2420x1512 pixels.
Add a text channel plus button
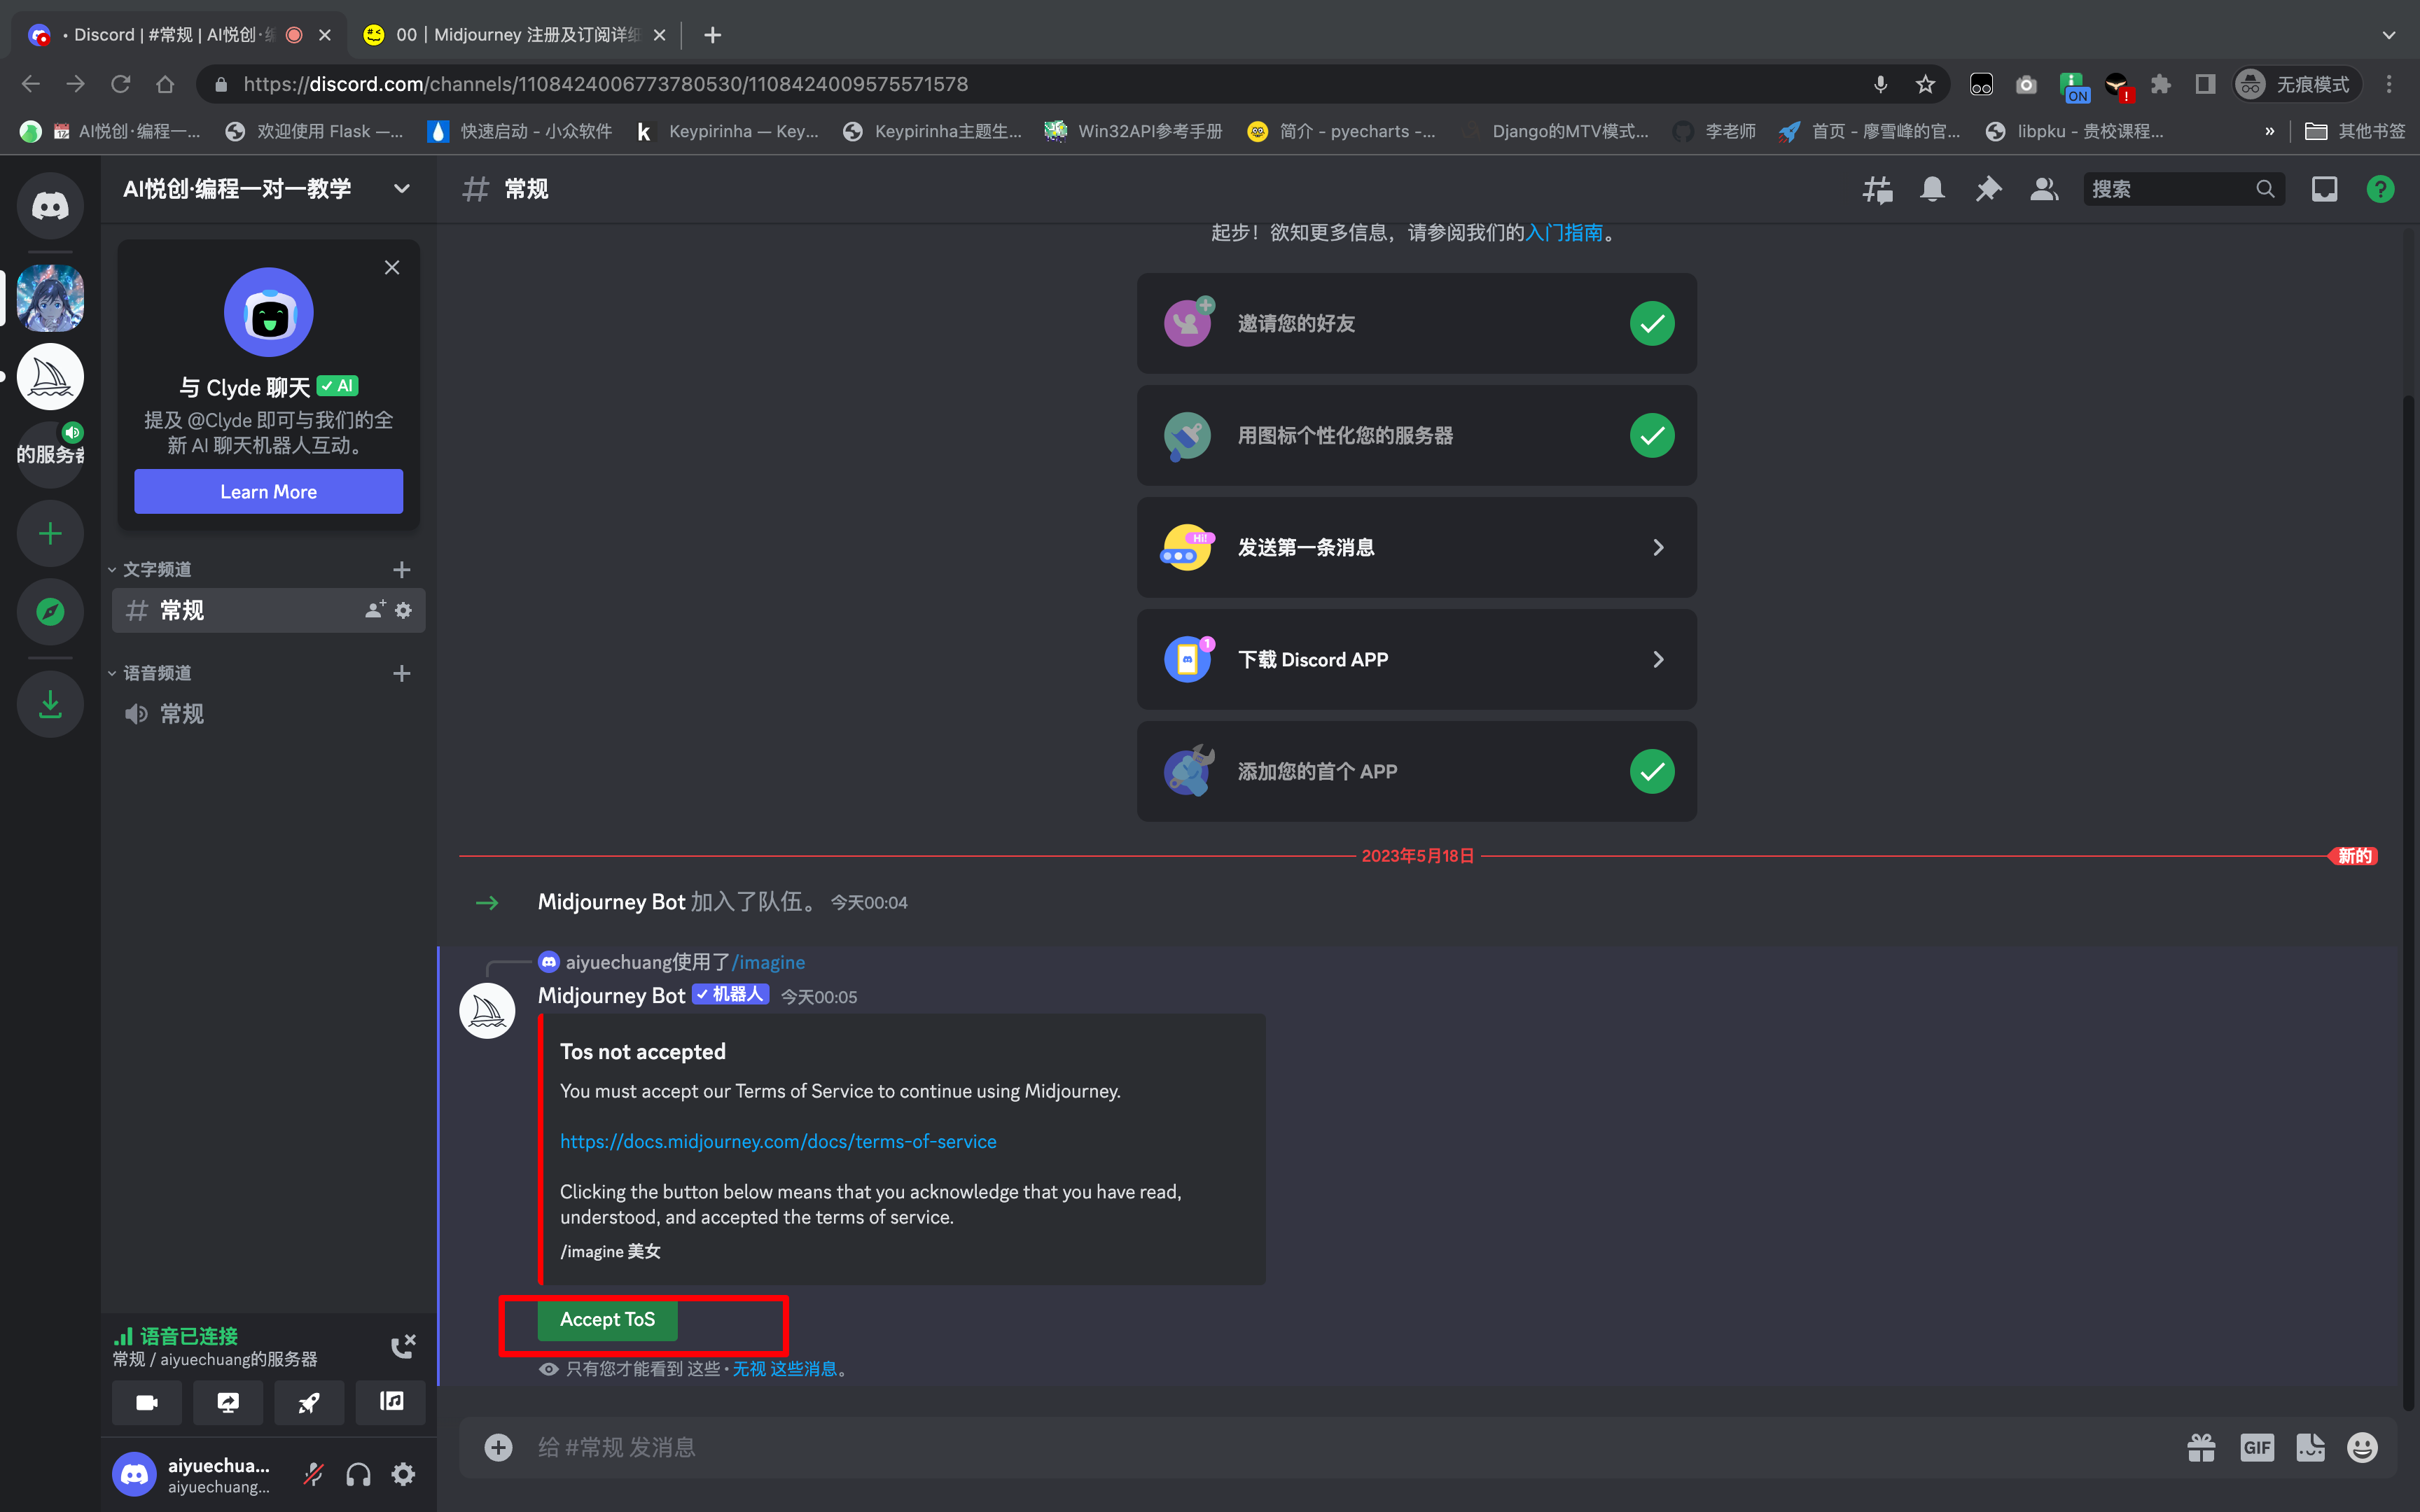402,569
